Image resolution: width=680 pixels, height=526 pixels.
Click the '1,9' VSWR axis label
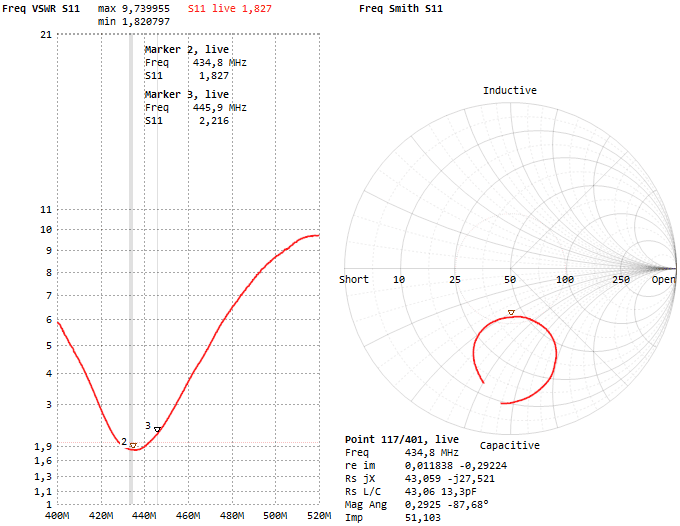[x=43, y=446]
